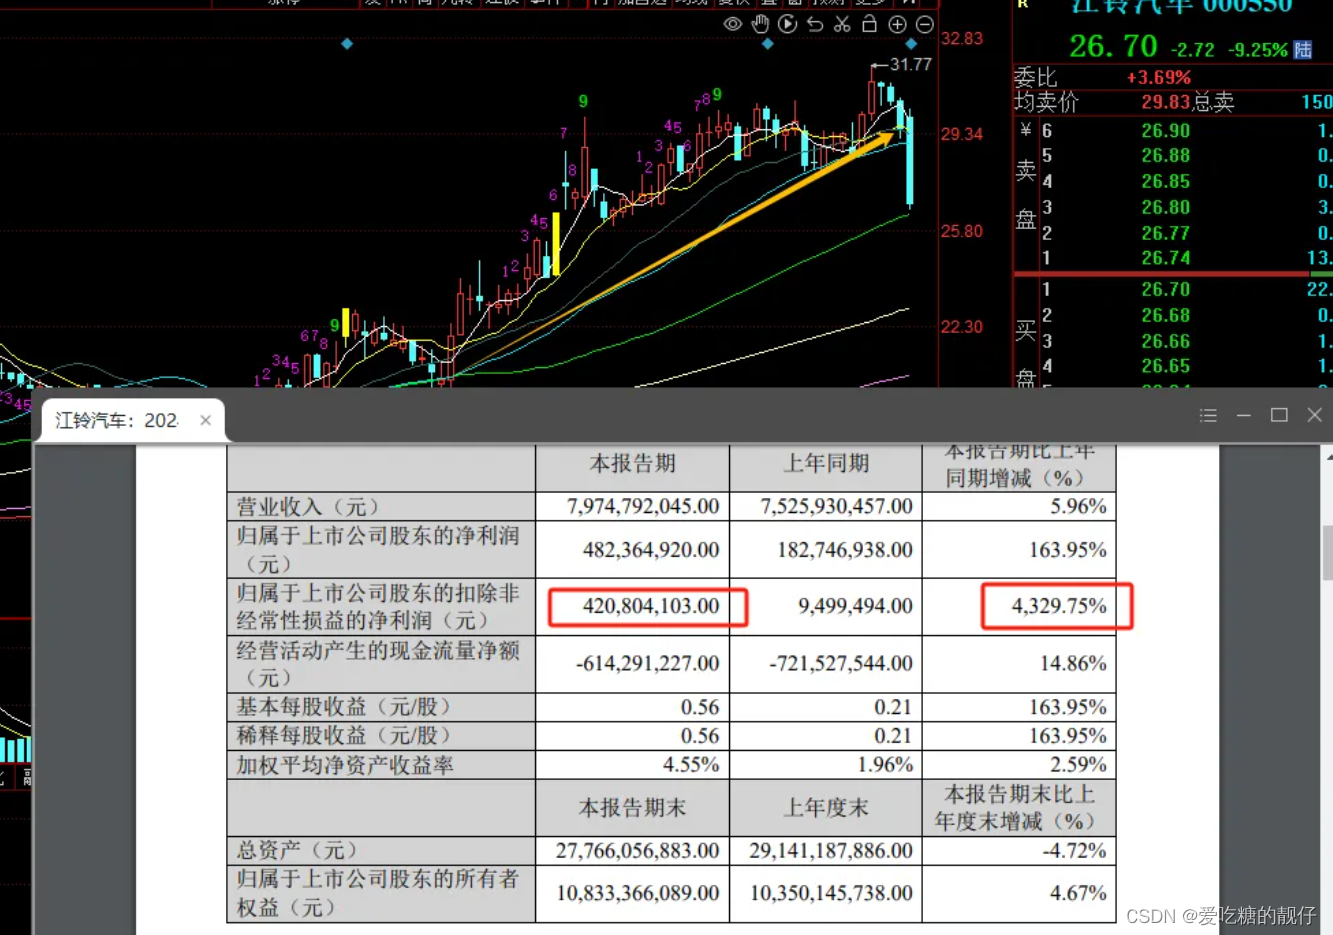Click sell level 3 price 26.80
The width and height of the screenshot is (1333, 935).
point(1166,208)
